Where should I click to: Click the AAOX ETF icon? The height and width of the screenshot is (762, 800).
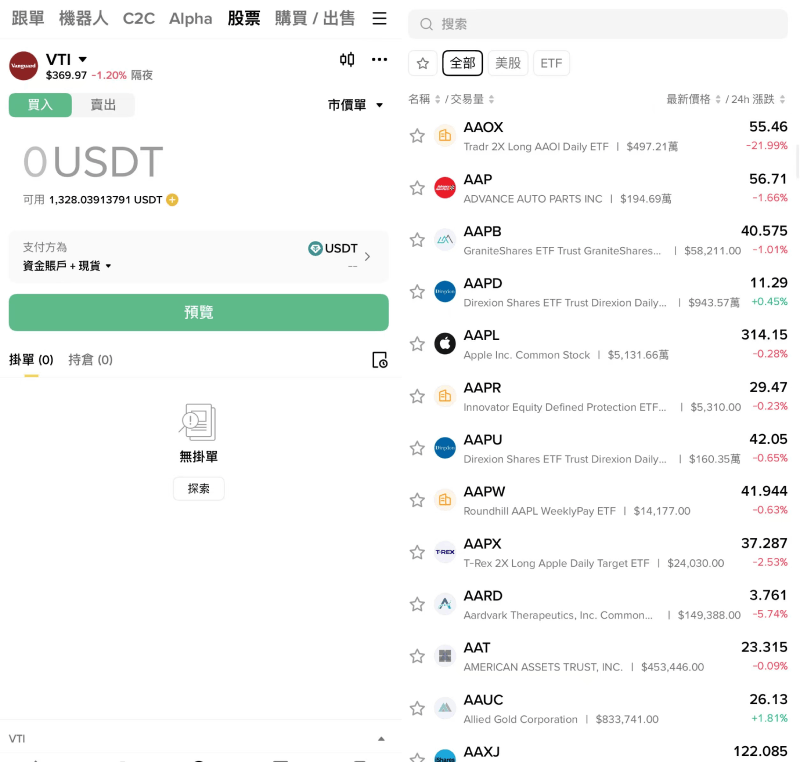coord(445,136)
